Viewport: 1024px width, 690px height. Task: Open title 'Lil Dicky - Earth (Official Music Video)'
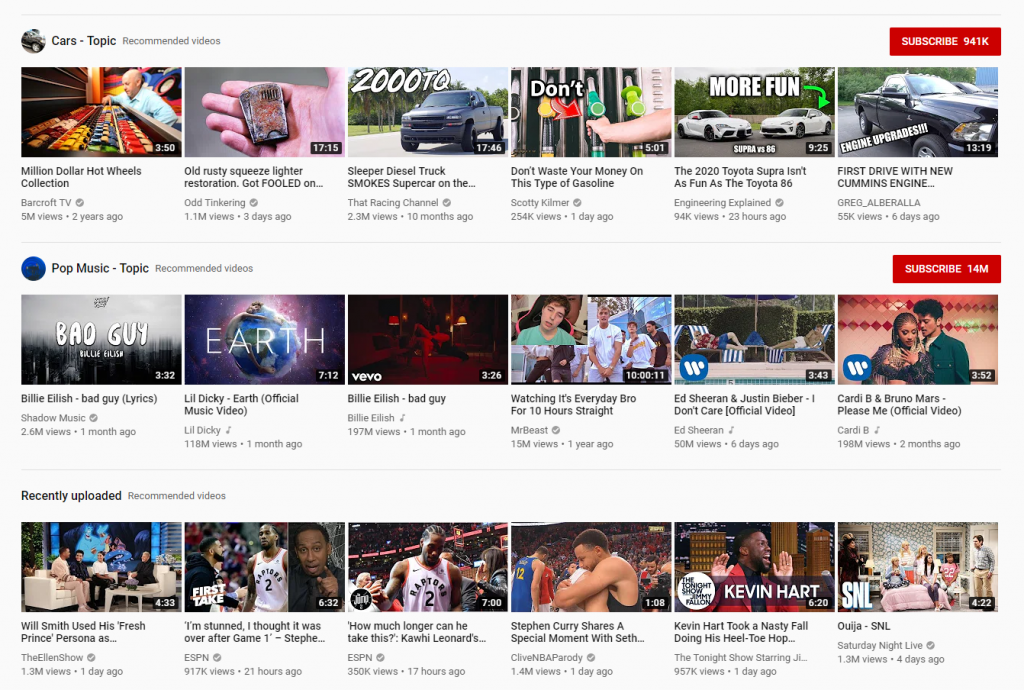click(x=241, y=404)
